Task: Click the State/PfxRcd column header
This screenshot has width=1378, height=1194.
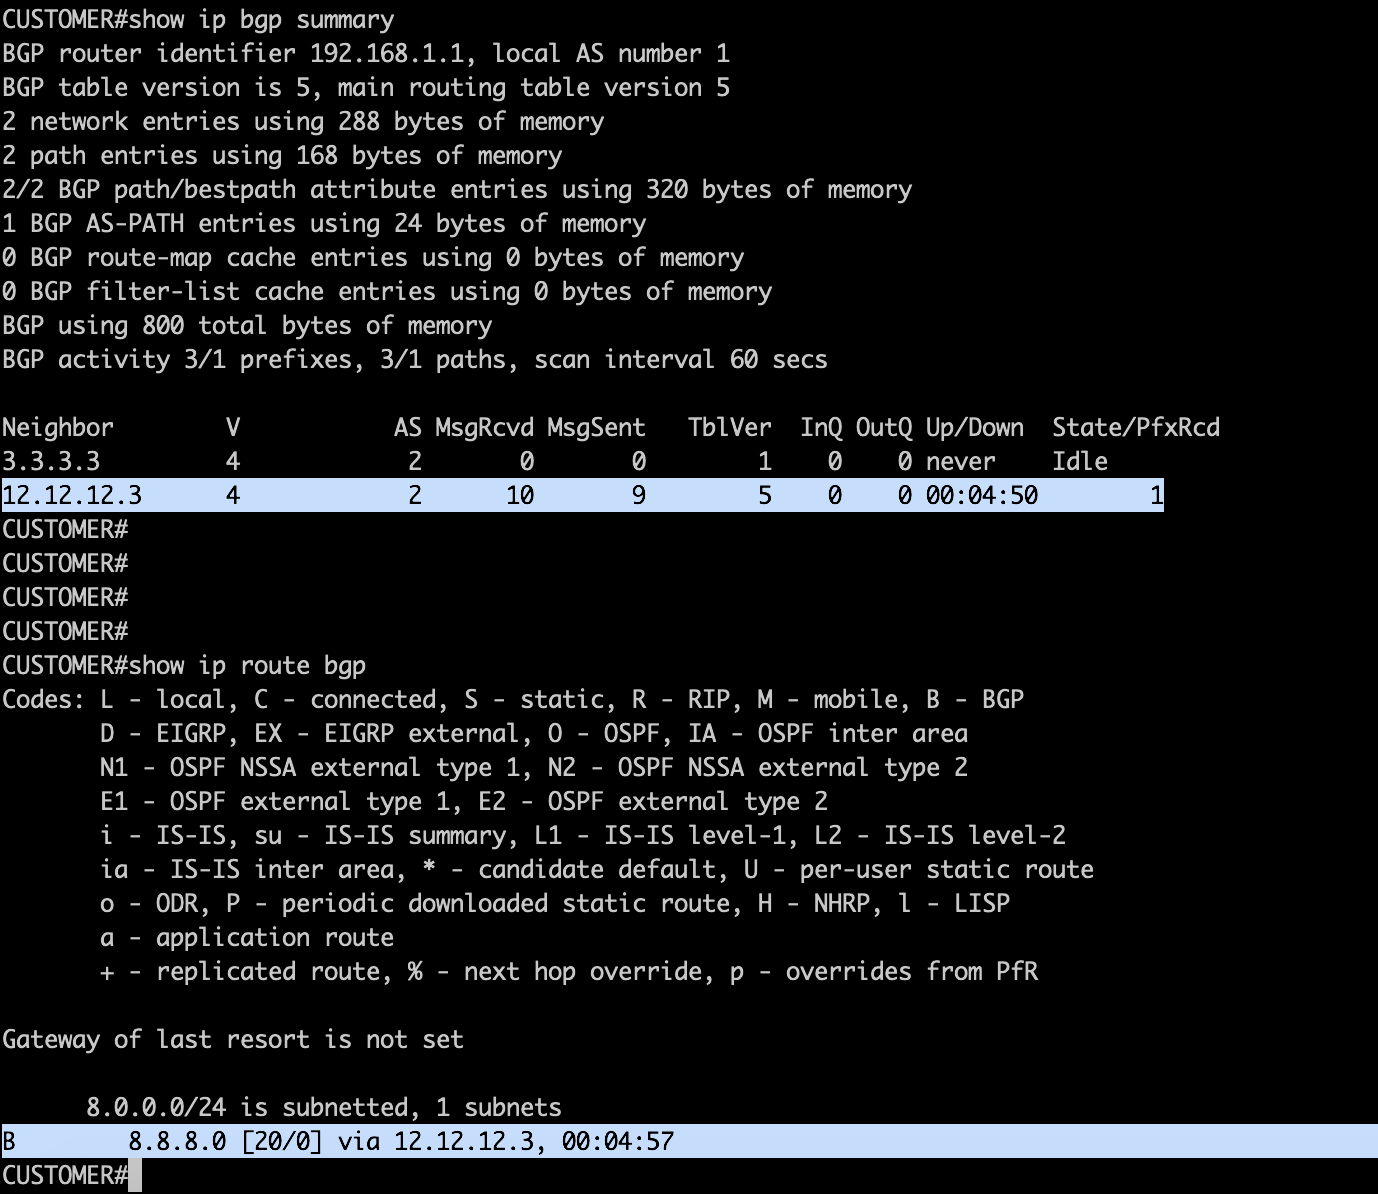Action: [x=1135, y=428]
